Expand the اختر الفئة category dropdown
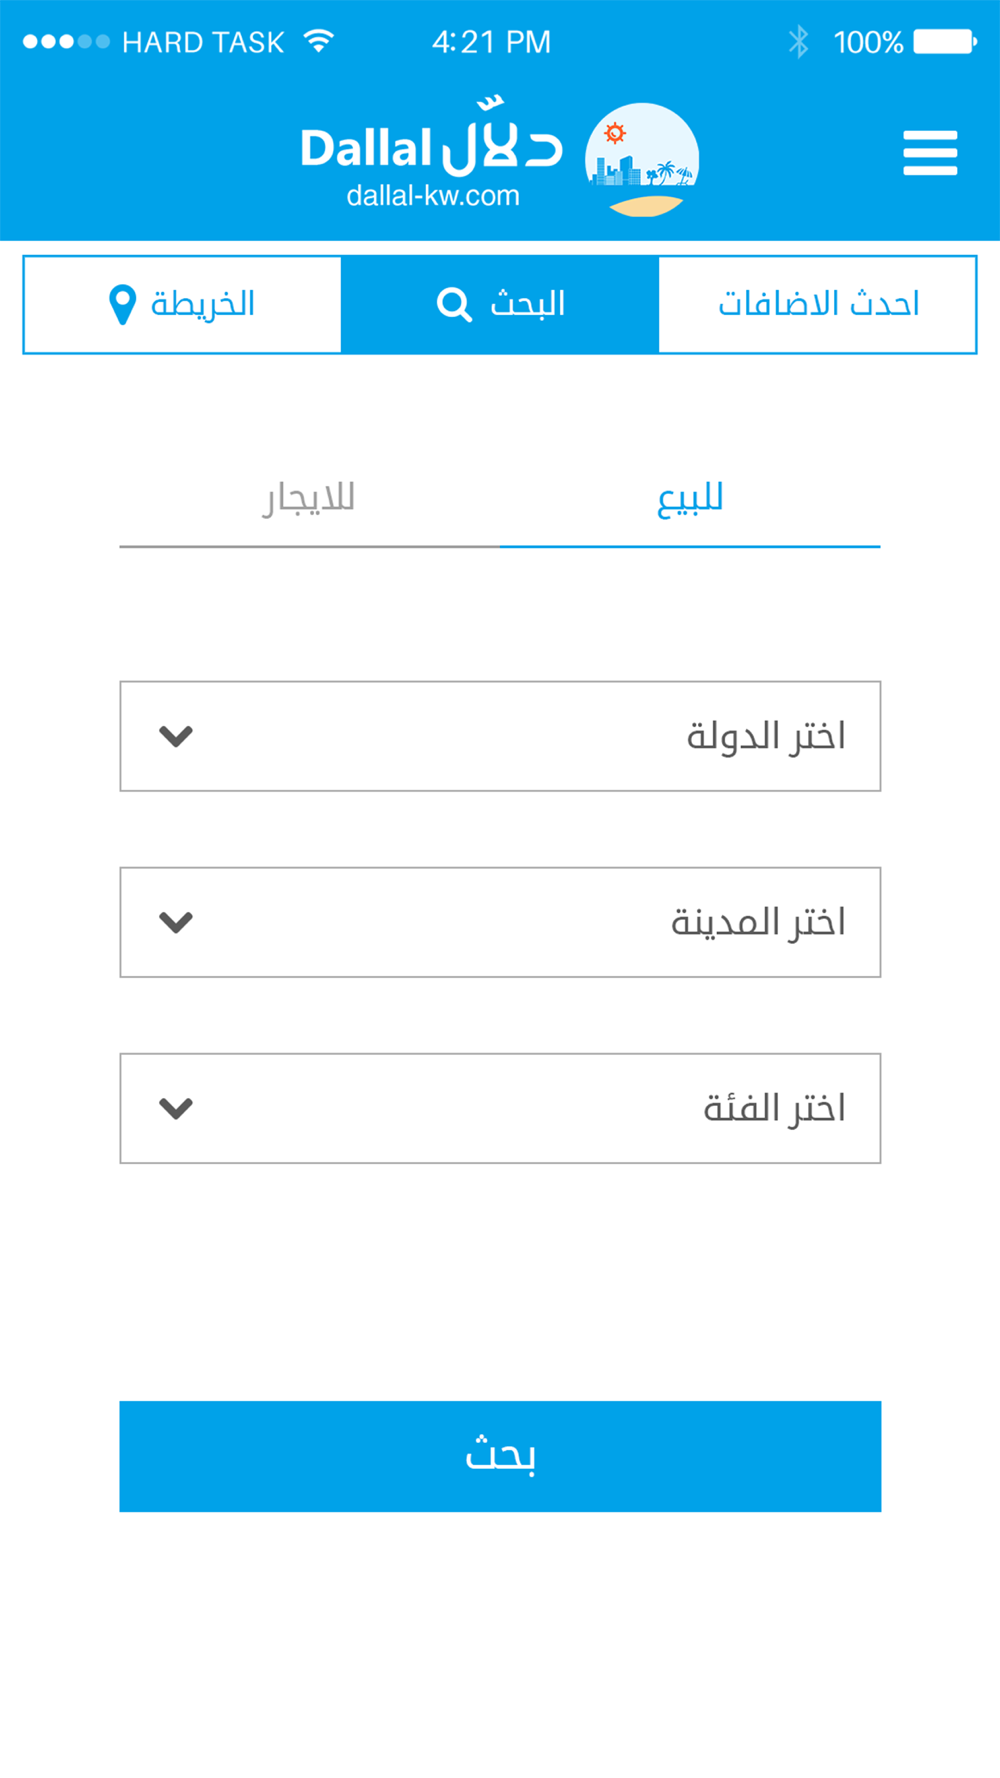This screenshot has height=1778, width=1000. pos(500,1108)
